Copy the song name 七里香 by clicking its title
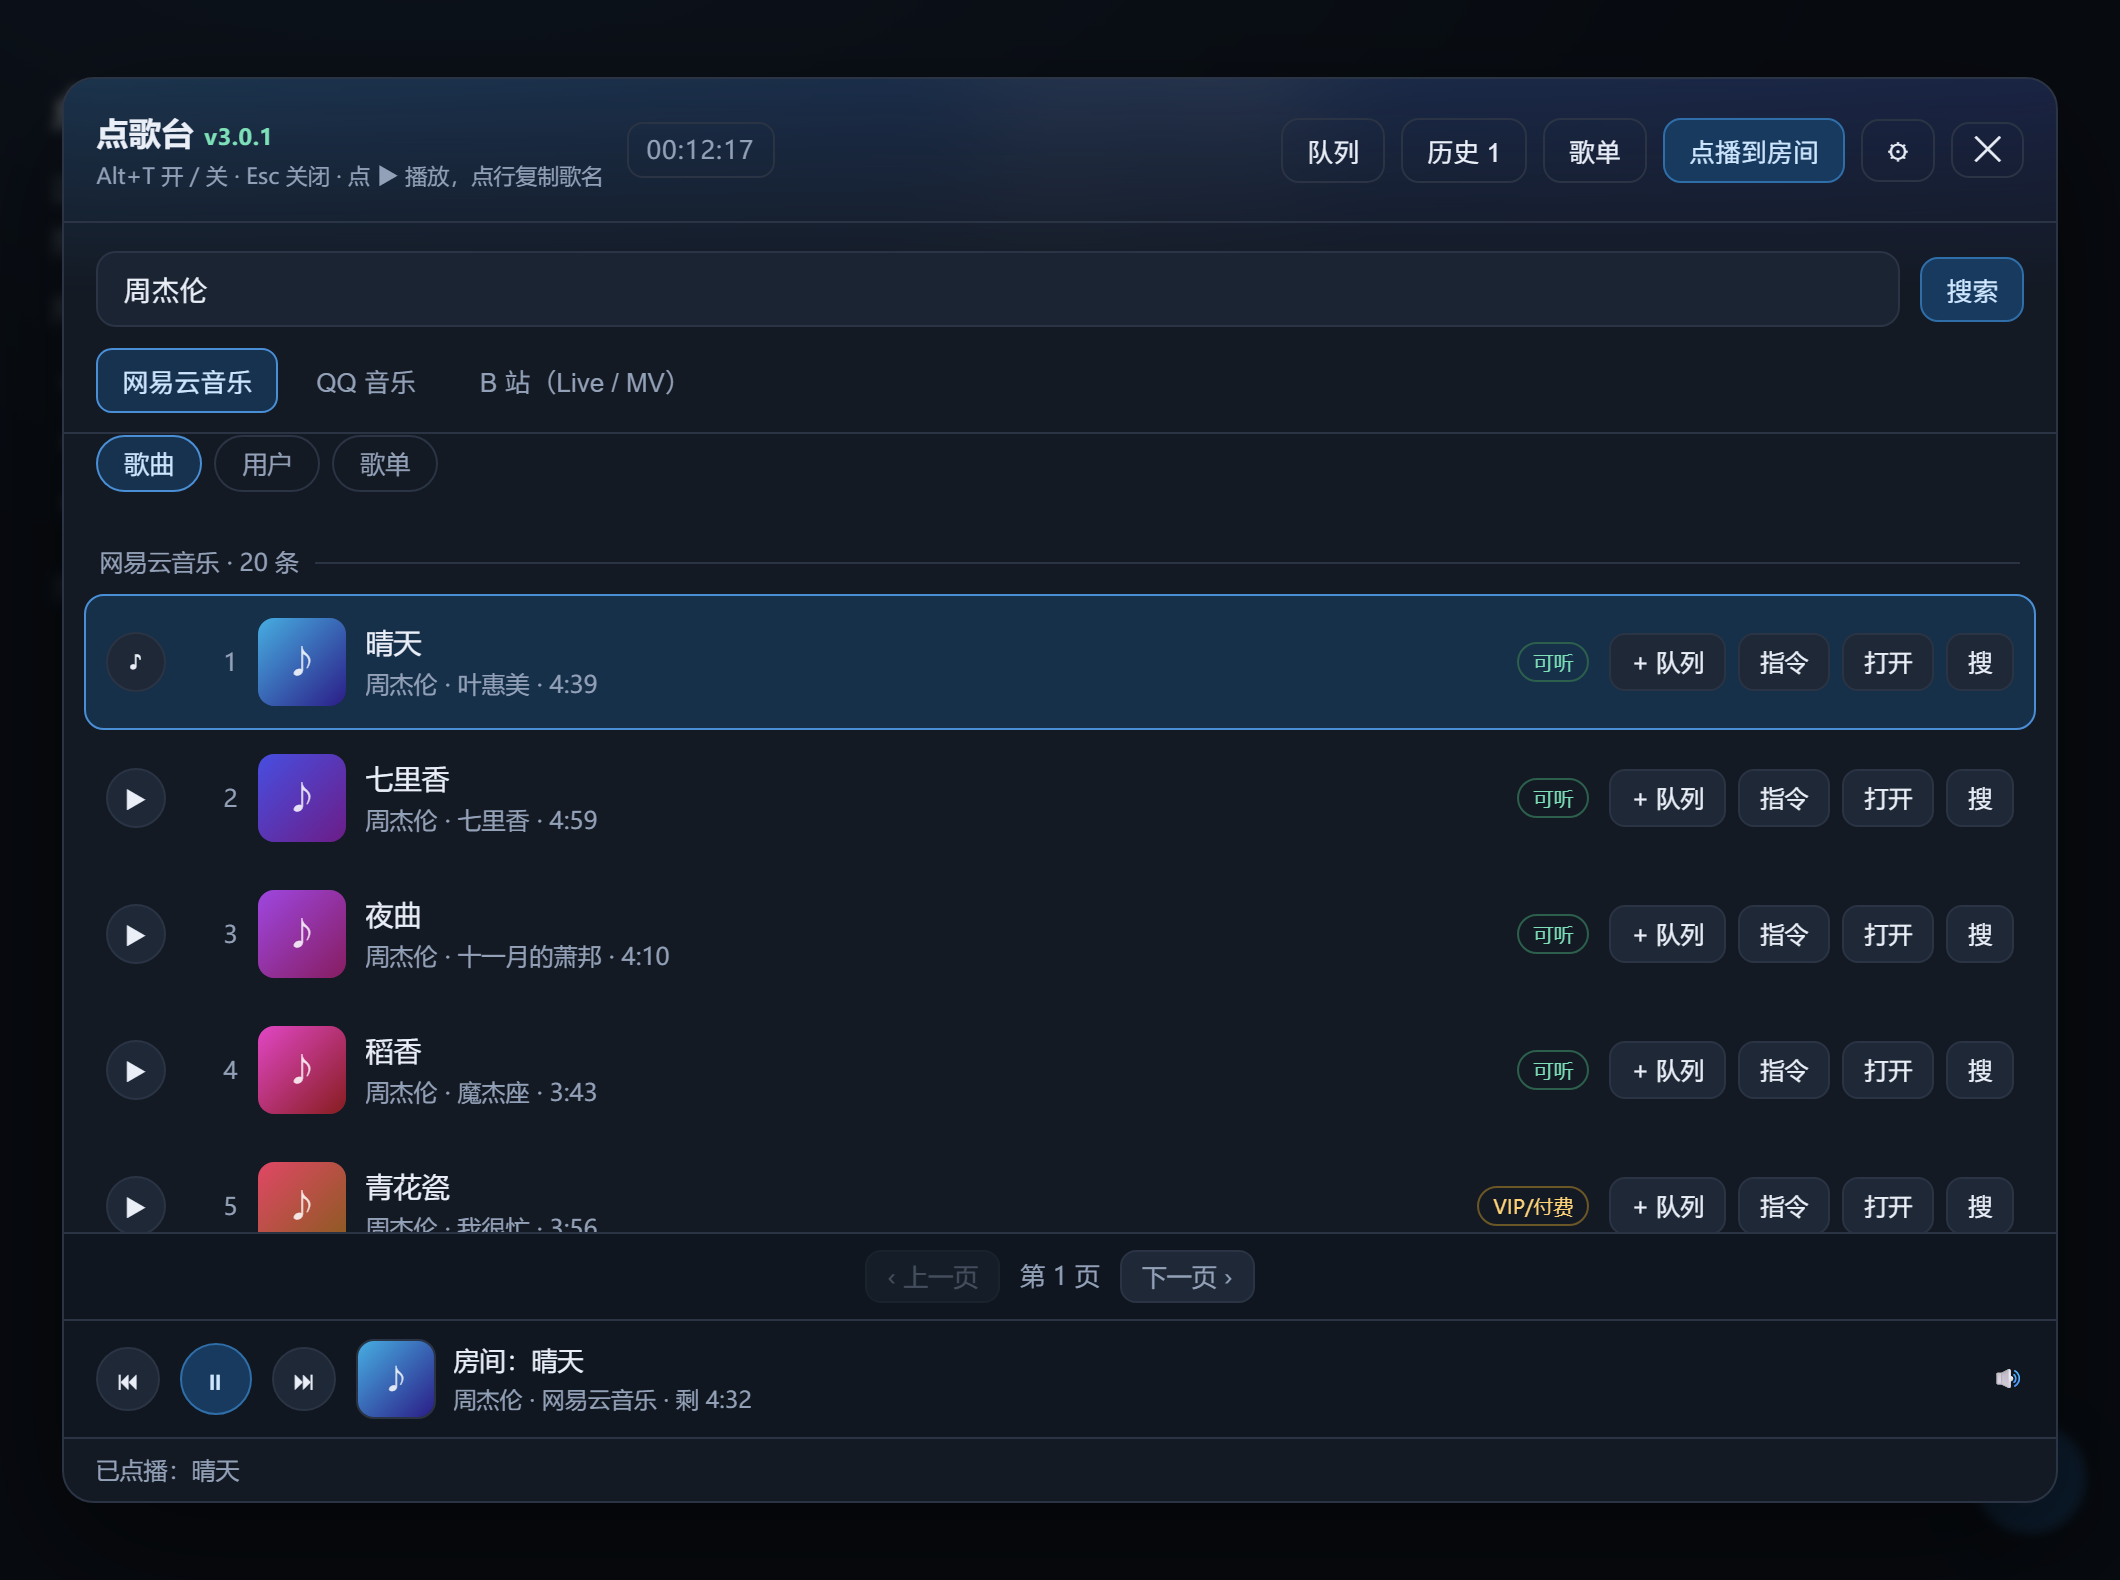The height and width of the screenshot is (1580, 2120). click(x=407, y=779)
